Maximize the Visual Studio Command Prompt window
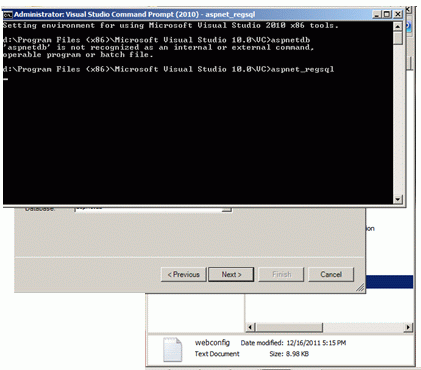The width and height of the screenshot is (421, 370). (x=387, y=14)
